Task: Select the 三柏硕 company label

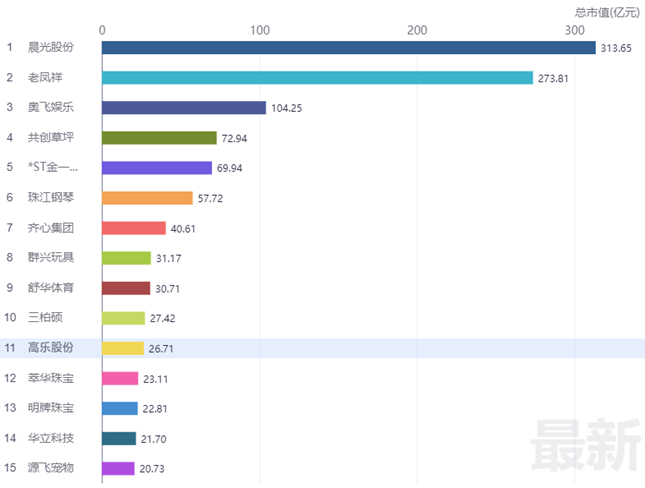Action: click(45, 317)
